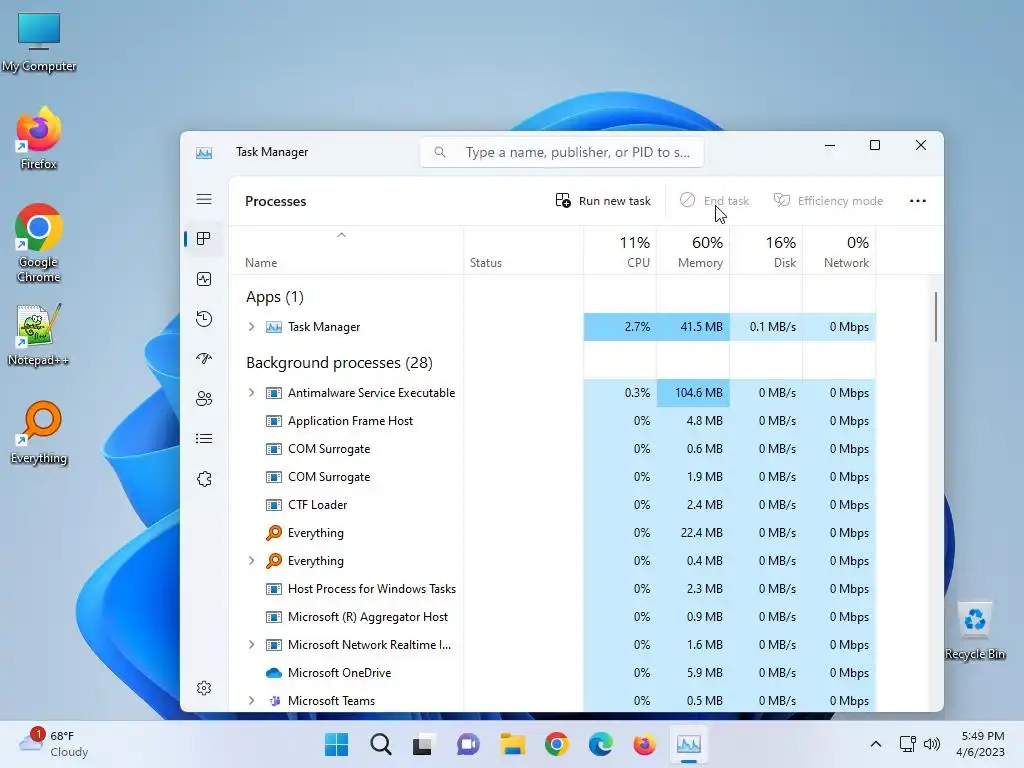1024x768 pixels.
Task: Open the weather widget showing 68°F
Action: point(54,744)
